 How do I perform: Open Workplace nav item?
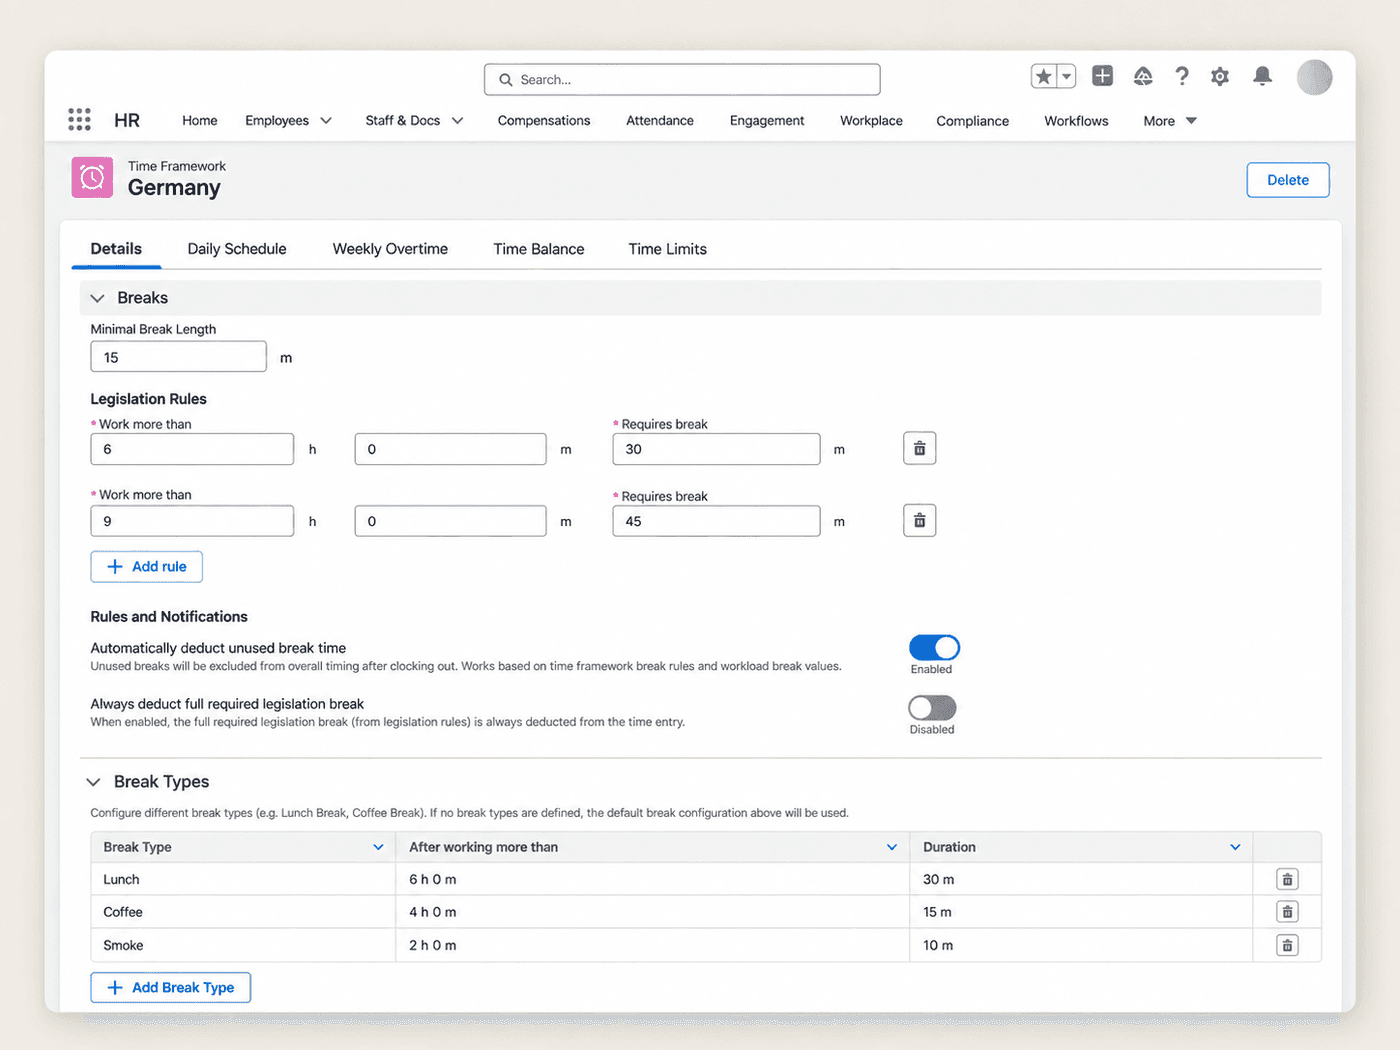click(x=871, y=121)
